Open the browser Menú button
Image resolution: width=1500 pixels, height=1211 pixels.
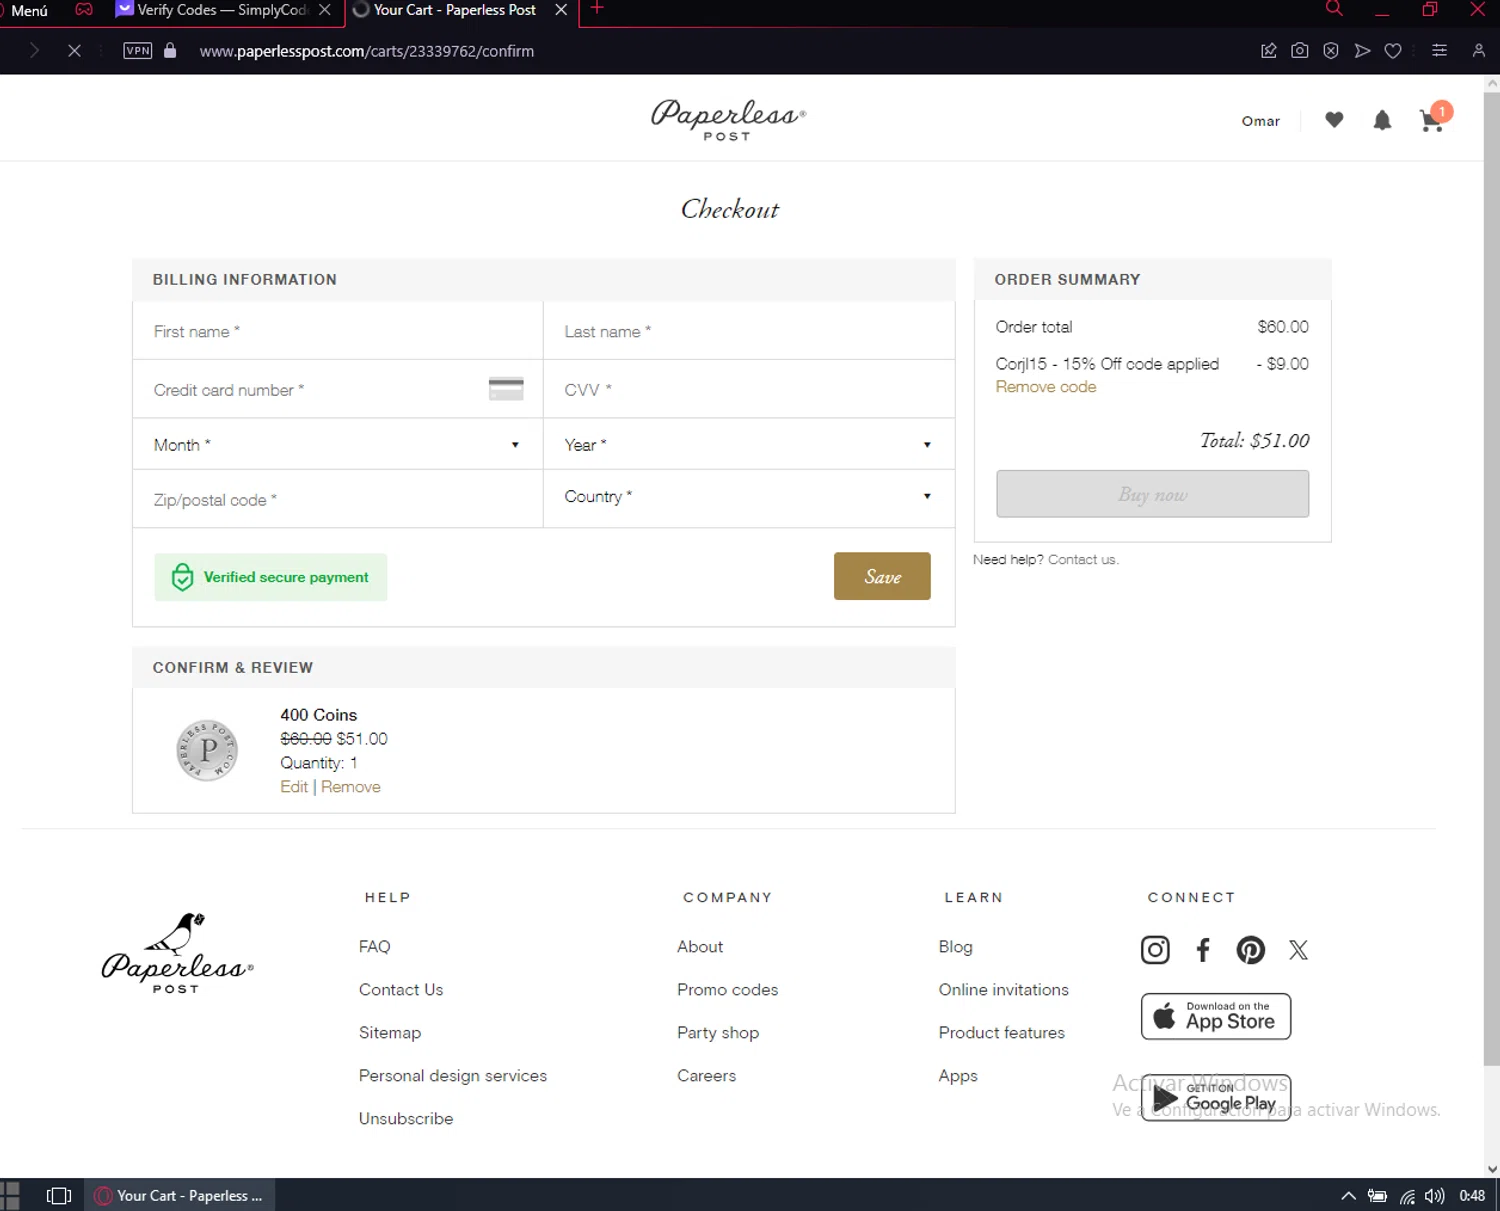click(29, 10)
